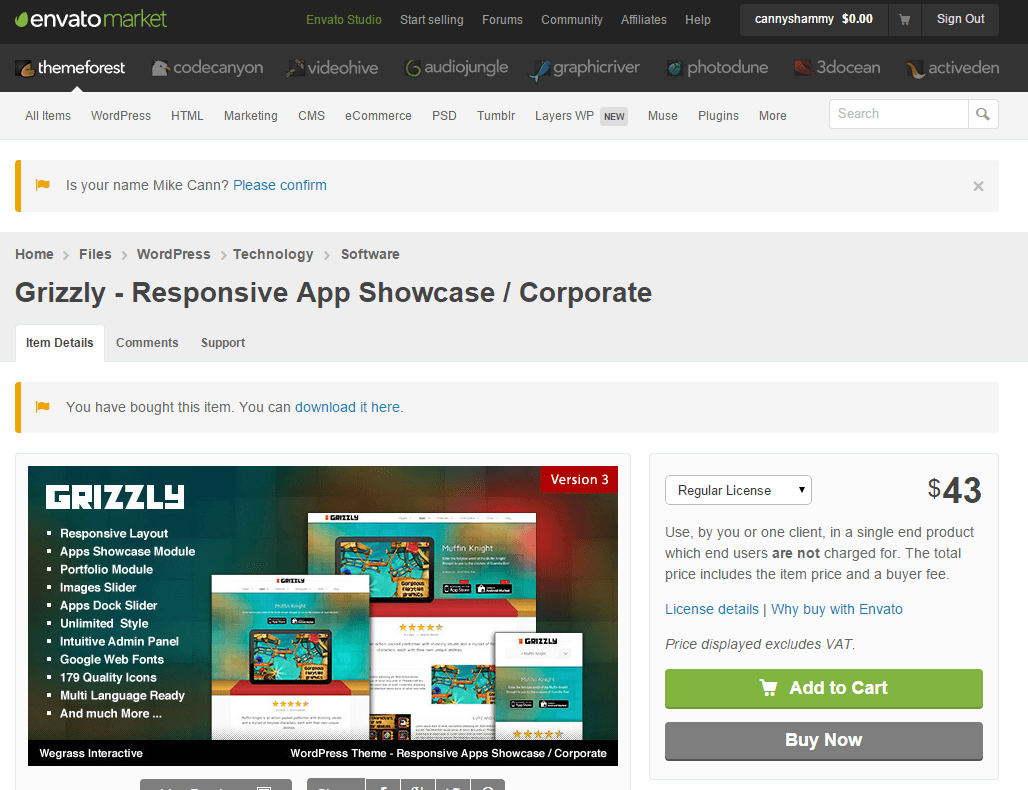Add the Grizzly theme to cart
Screen dimensions: 1028x790
point(823,688)
